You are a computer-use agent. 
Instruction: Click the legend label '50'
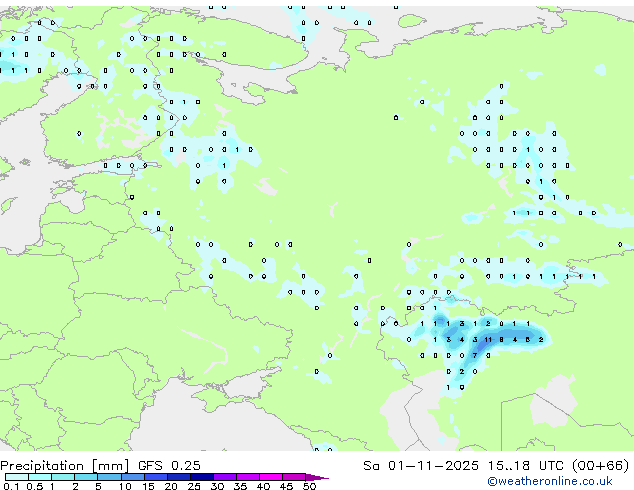(309, 486)
